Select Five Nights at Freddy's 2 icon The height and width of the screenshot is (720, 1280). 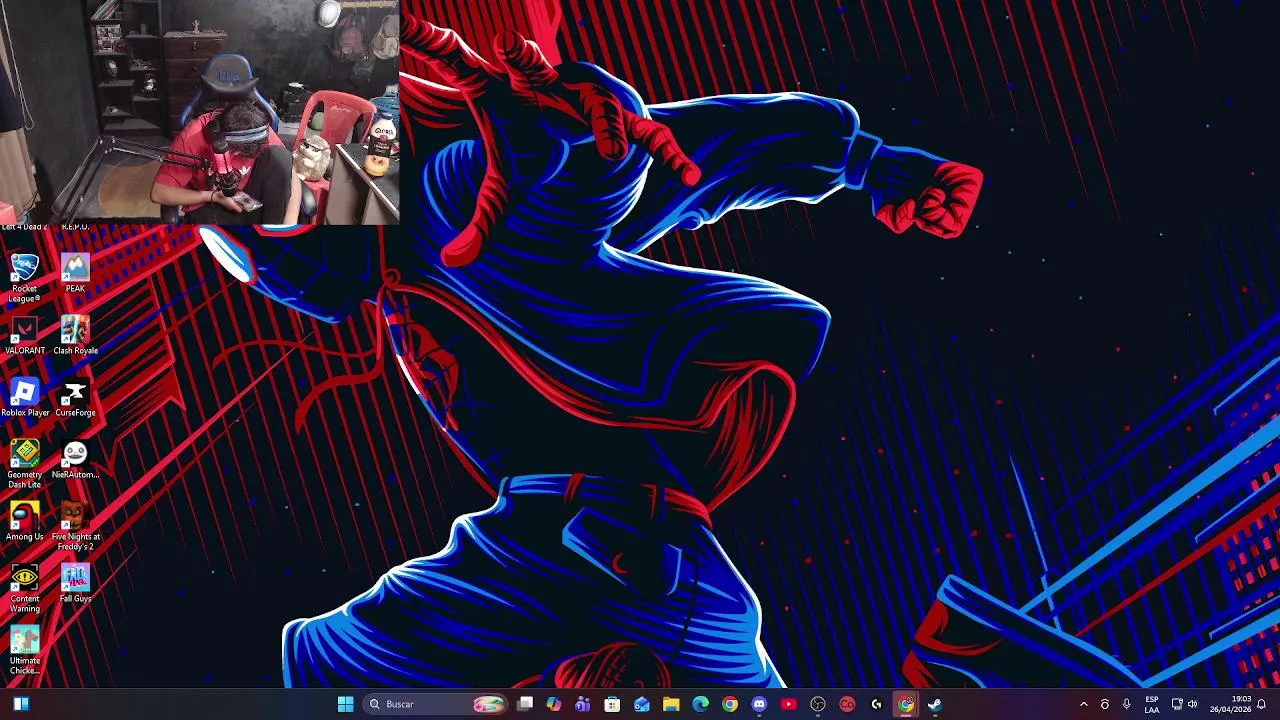tap(75, 527)
